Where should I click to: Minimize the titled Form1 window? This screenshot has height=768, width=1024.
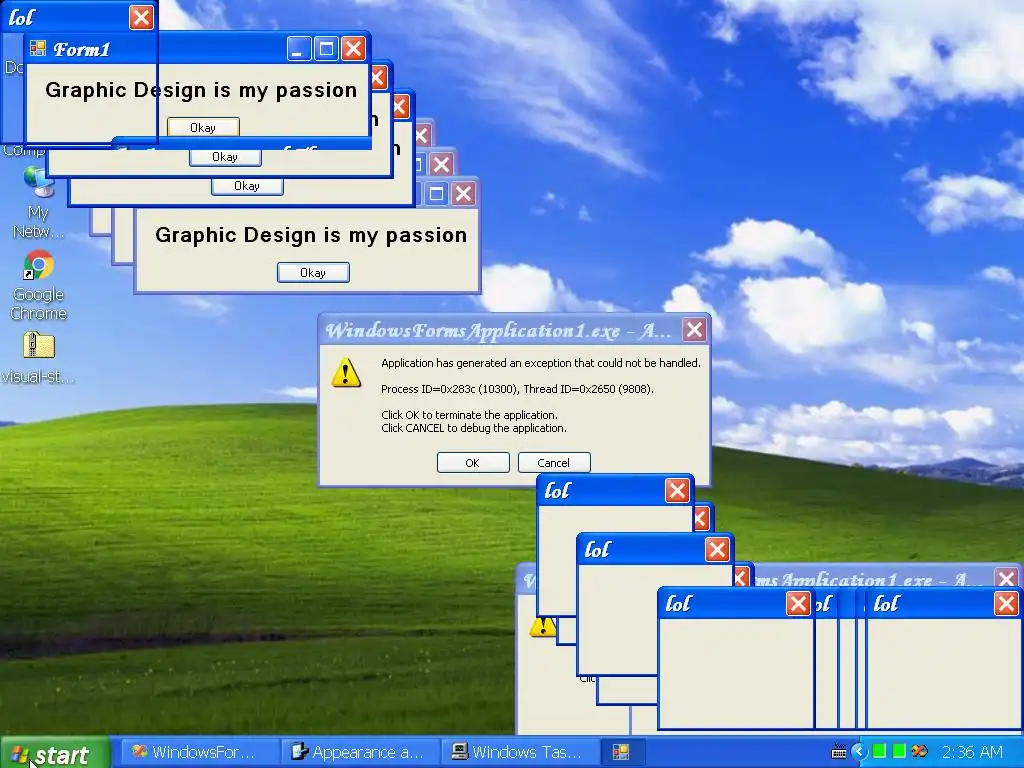[299, 49]
